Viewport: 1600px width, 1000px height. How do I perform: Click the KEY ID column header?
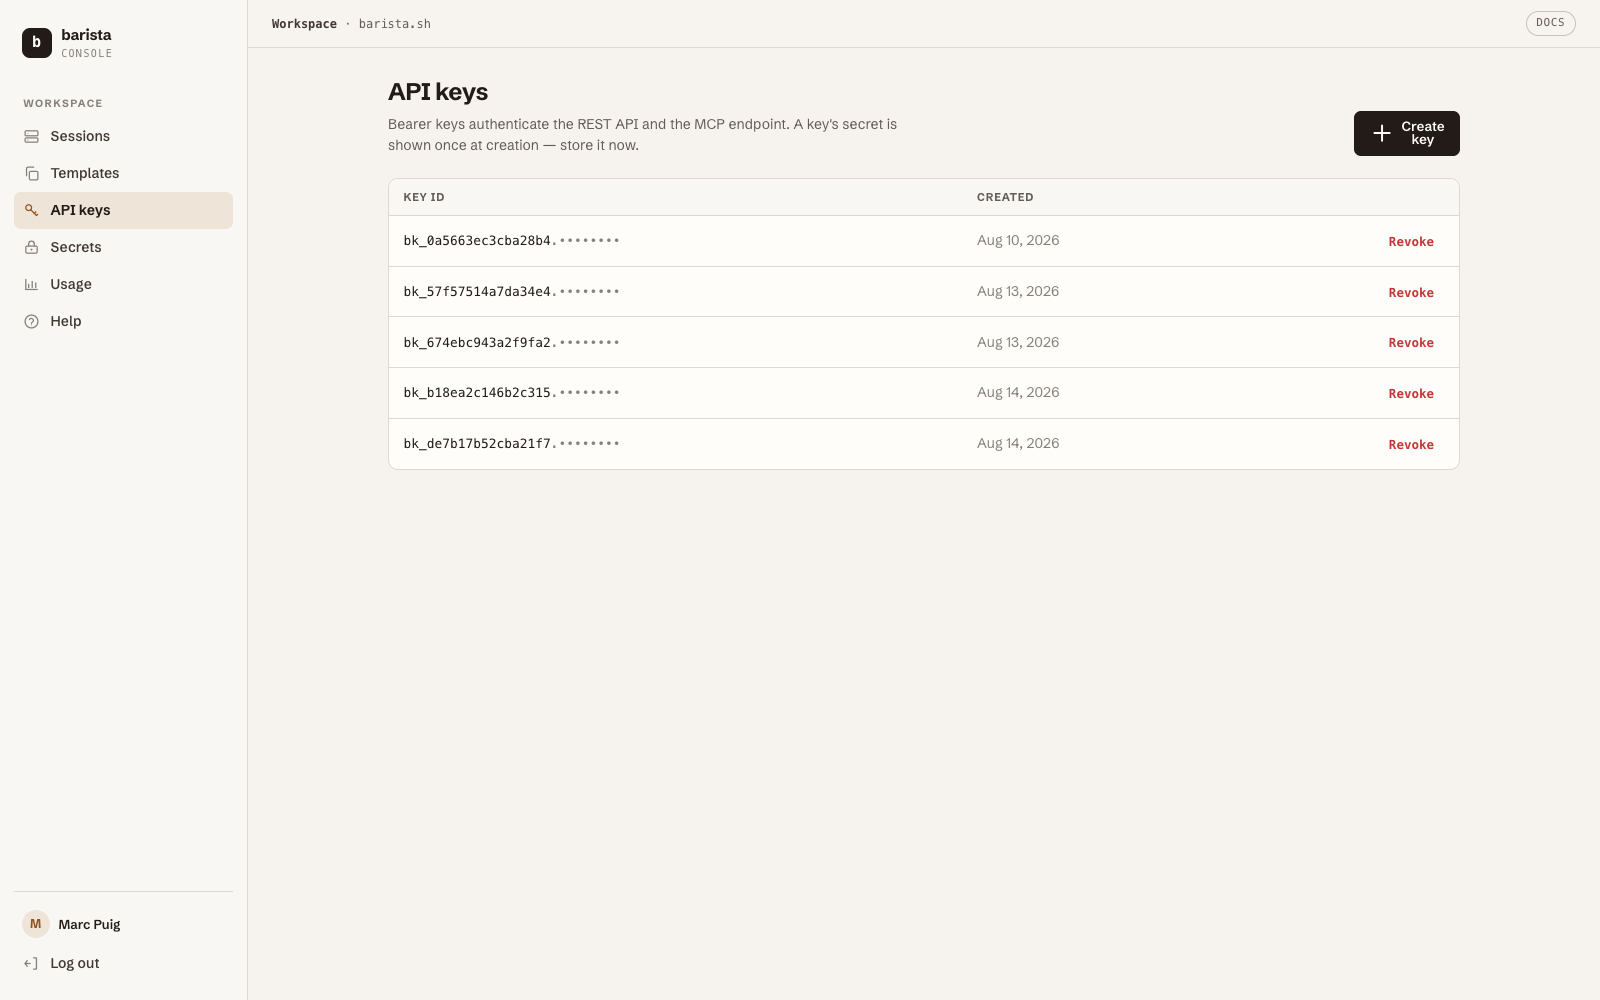[x=424, y=197]
